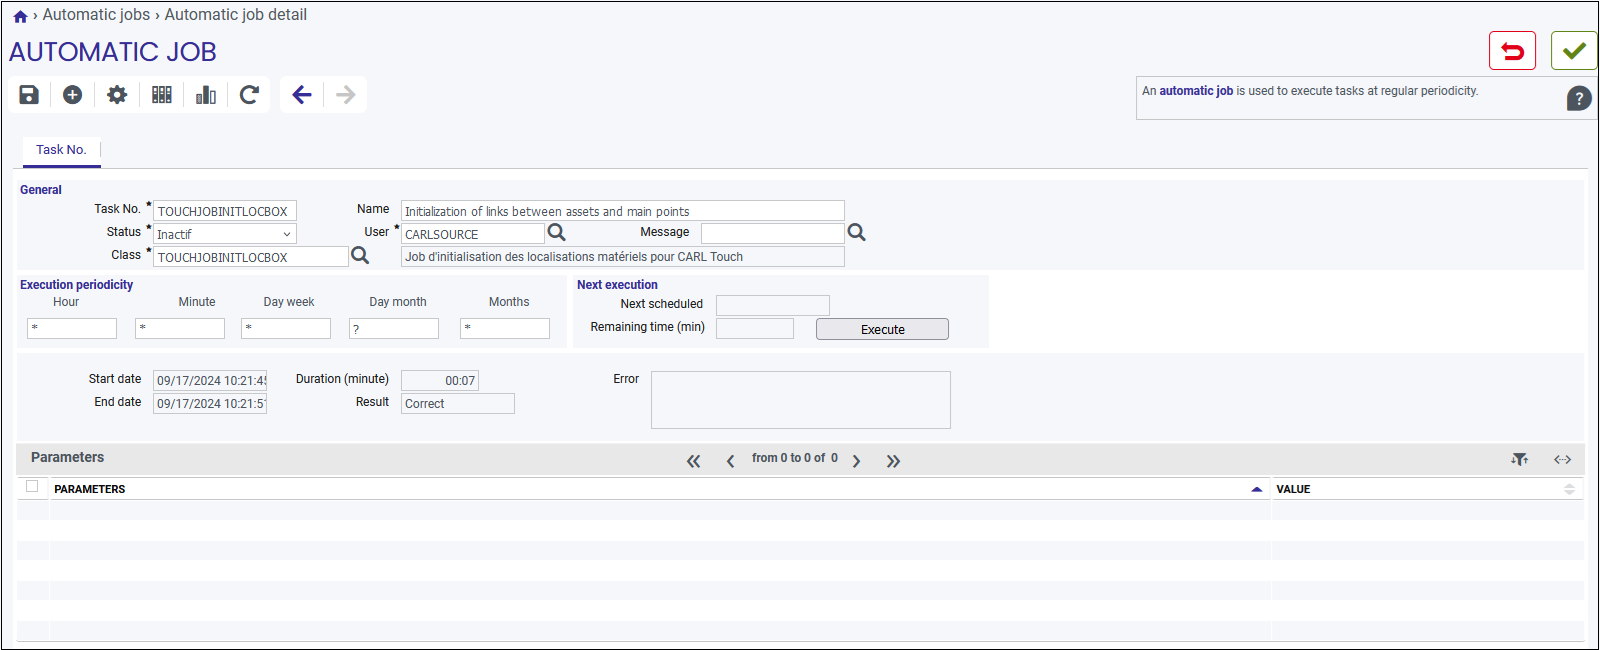Toggle Parameters column width arrows icon
Image resolution: width=1600 pixels, height=650 pixels.
click(x=1562, y=459)
